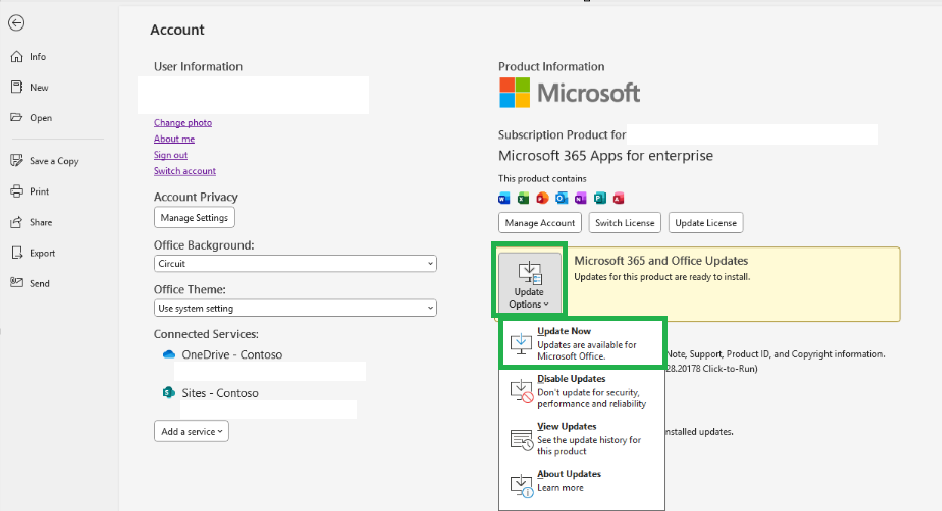This screenshot has height=511, width=942.
Task: Select View Updates menu entry
Action: 581,439
